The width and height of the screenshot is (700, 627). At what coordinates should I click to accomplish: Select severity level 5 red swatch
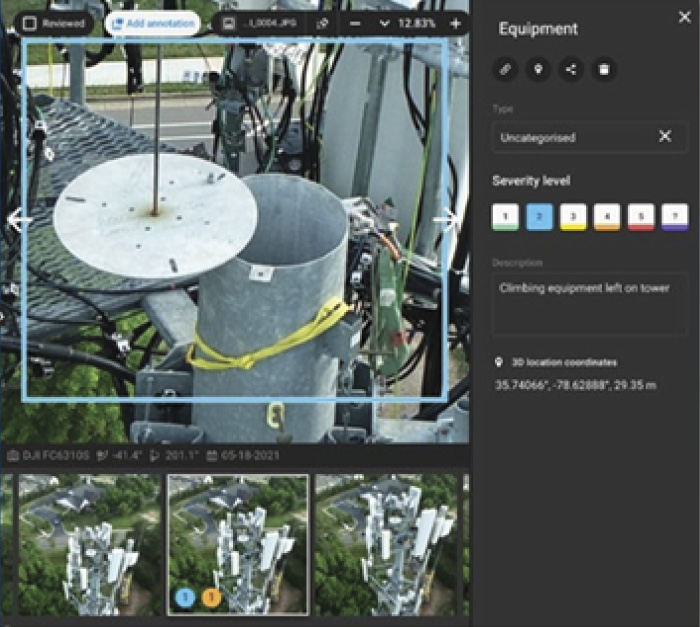[x=641, y=217]
